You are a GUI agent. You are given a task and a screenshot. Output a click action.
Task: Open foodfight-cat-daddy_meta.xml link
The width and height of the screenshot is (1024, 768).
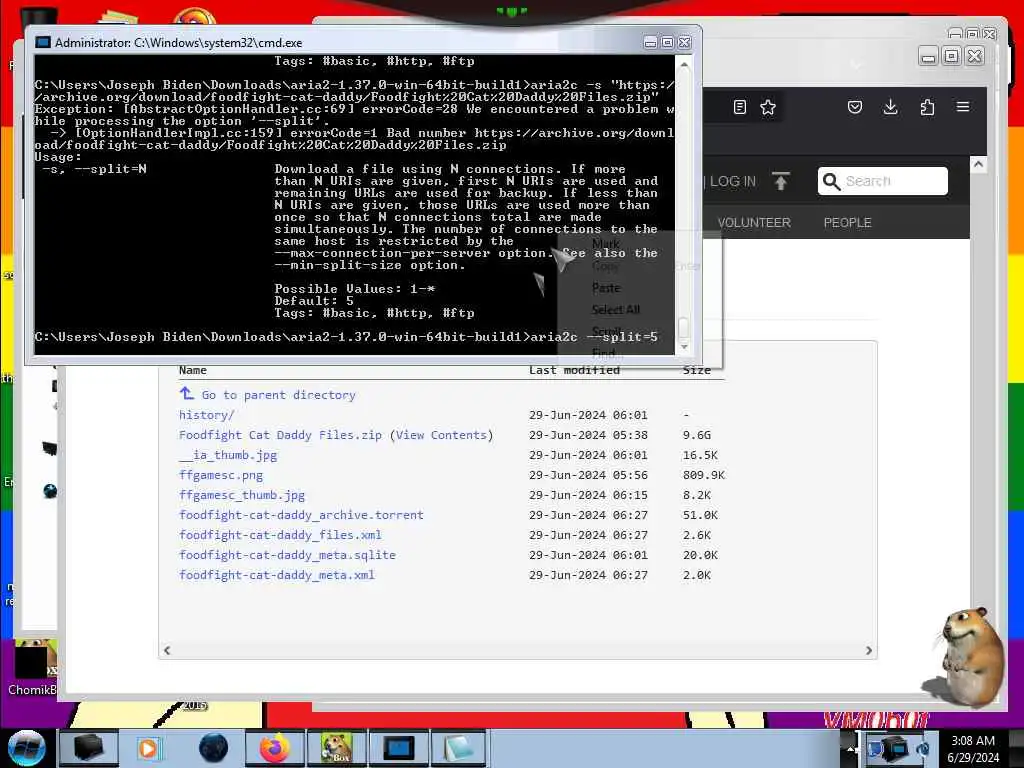pos(277,575)
